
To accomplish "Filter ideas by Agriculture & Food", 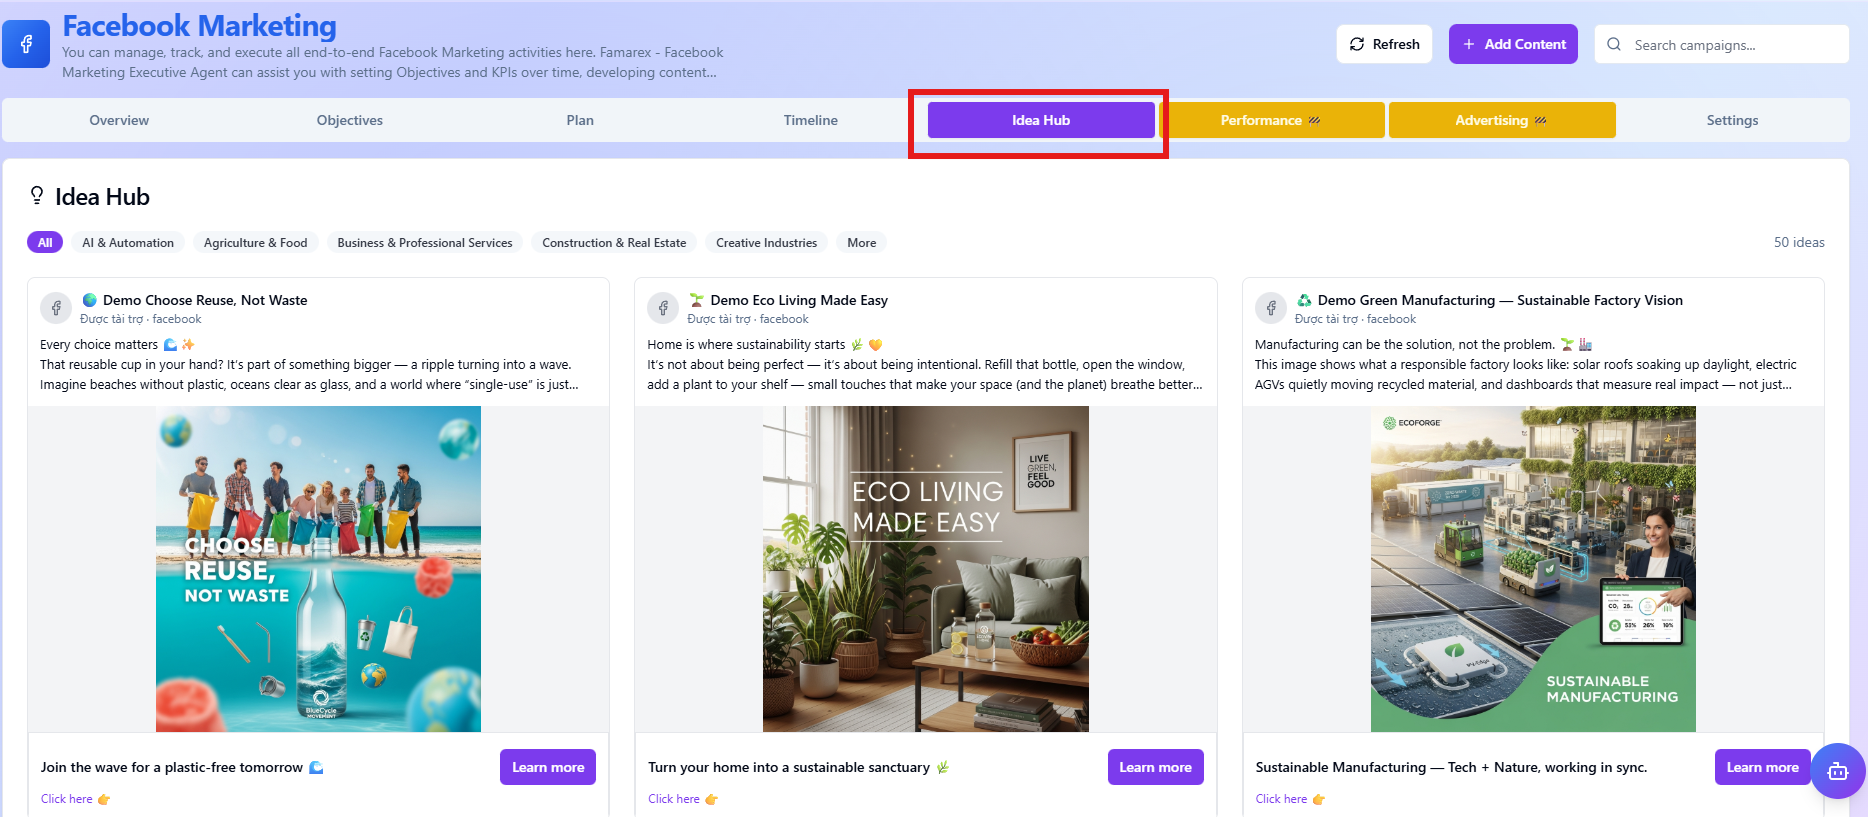I will (255, 243).
